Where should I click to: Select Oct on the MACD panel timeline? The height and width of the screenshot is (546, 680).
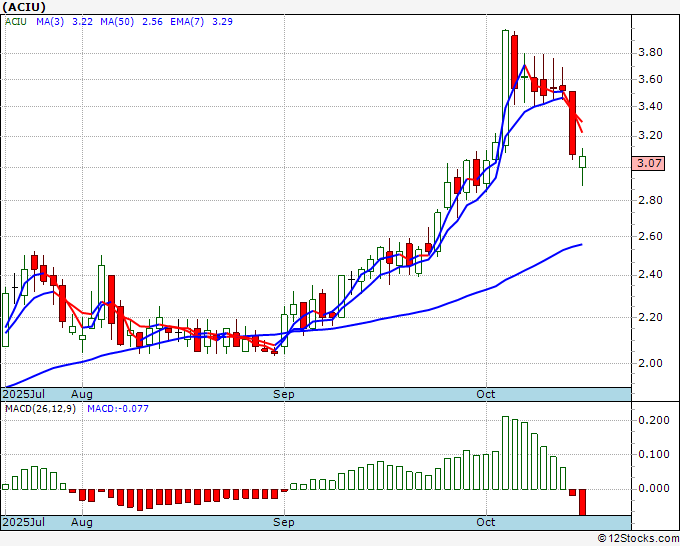tap(486, 522)
